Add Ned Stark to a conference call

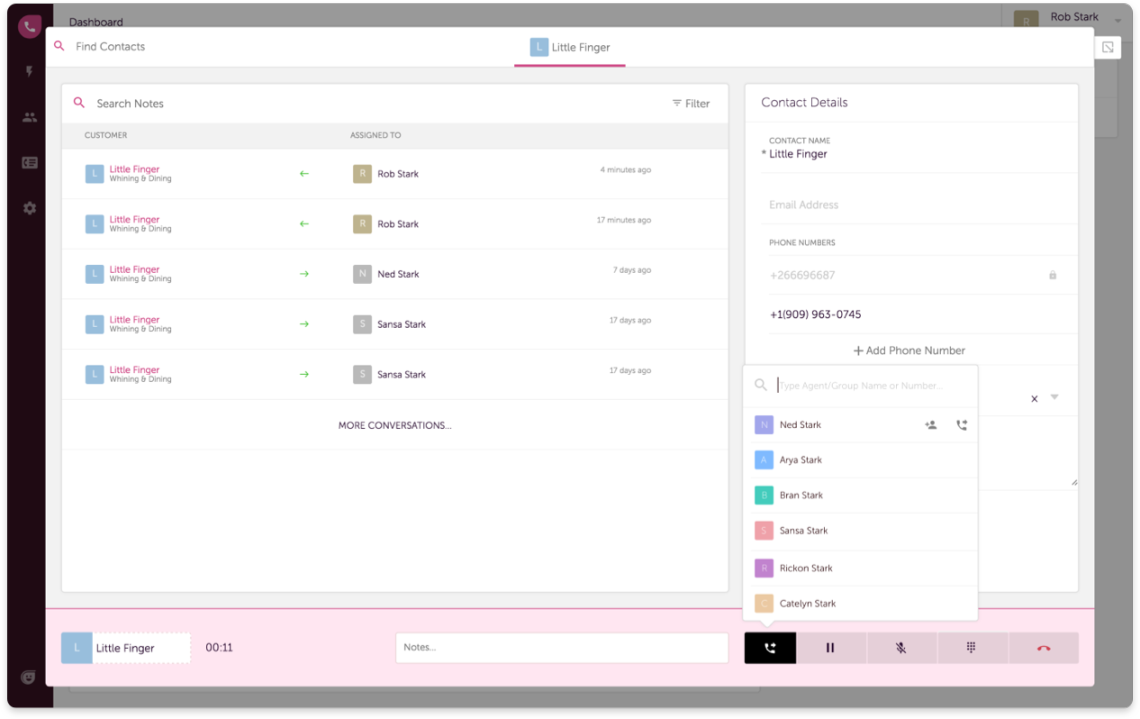pyautogui.click(x=930, y=424)
